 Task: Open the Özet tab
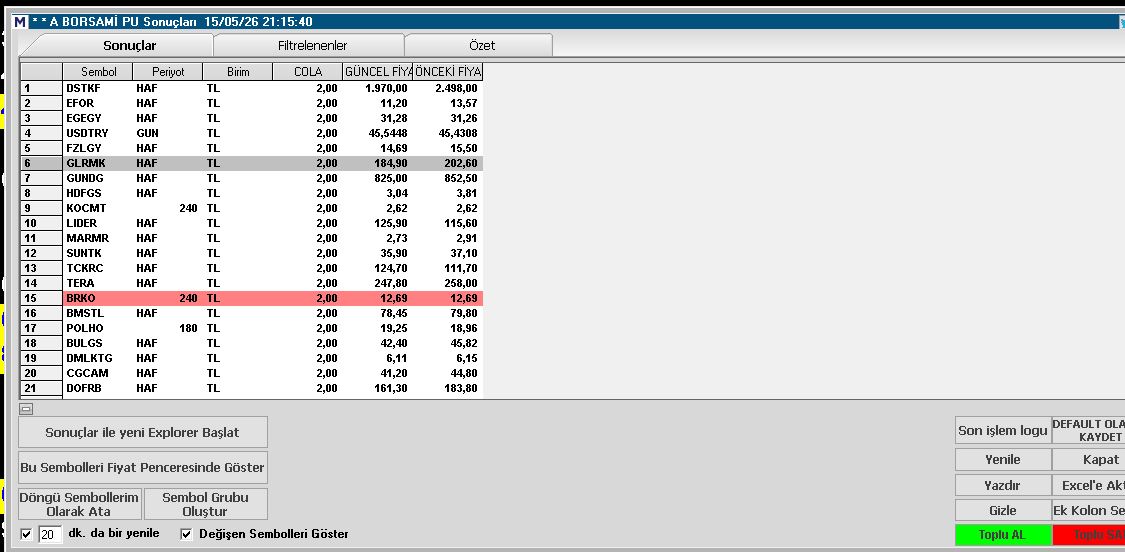pos(481,45)
